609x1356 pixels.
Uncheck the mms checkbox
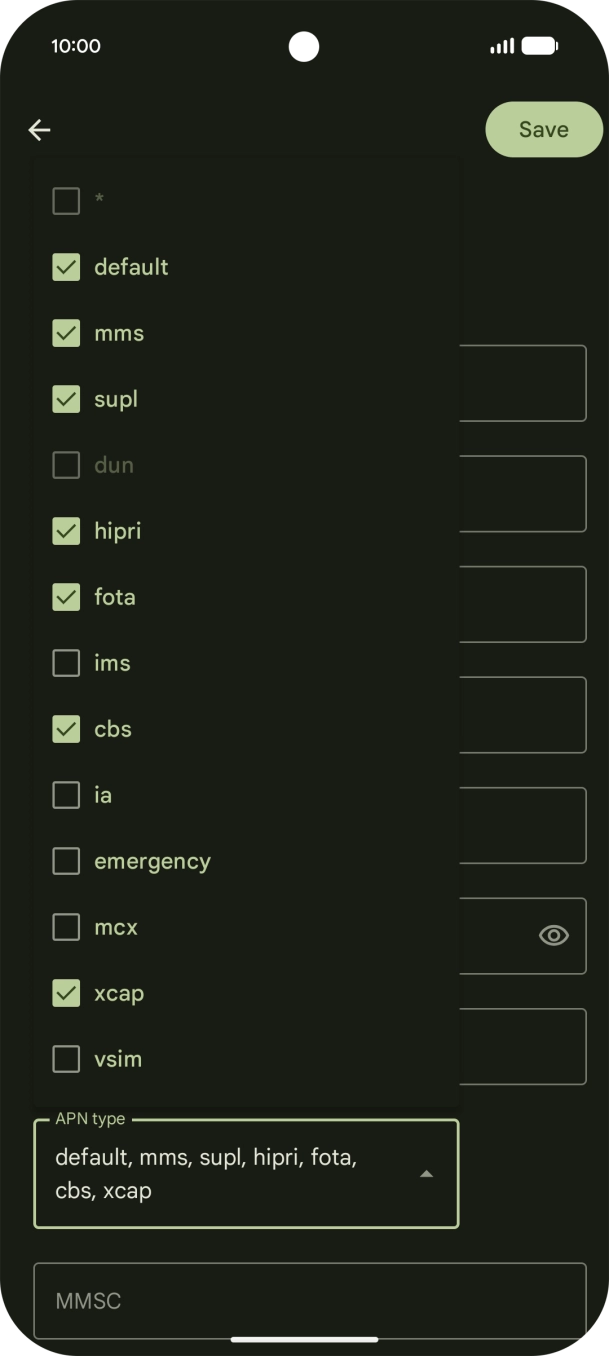coord(66,333)
